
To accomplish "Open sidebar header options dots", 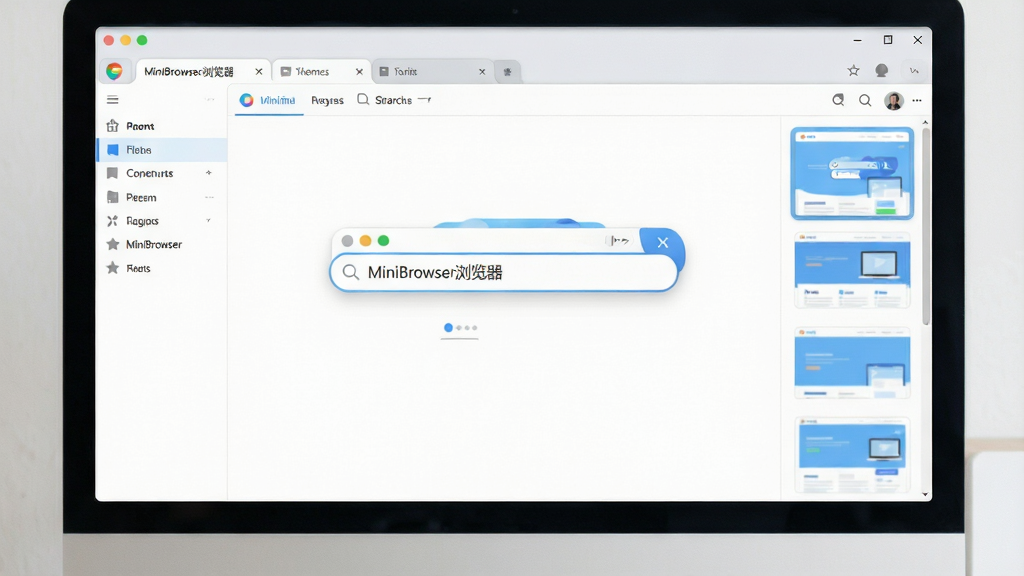I will (x=210, y=100).
